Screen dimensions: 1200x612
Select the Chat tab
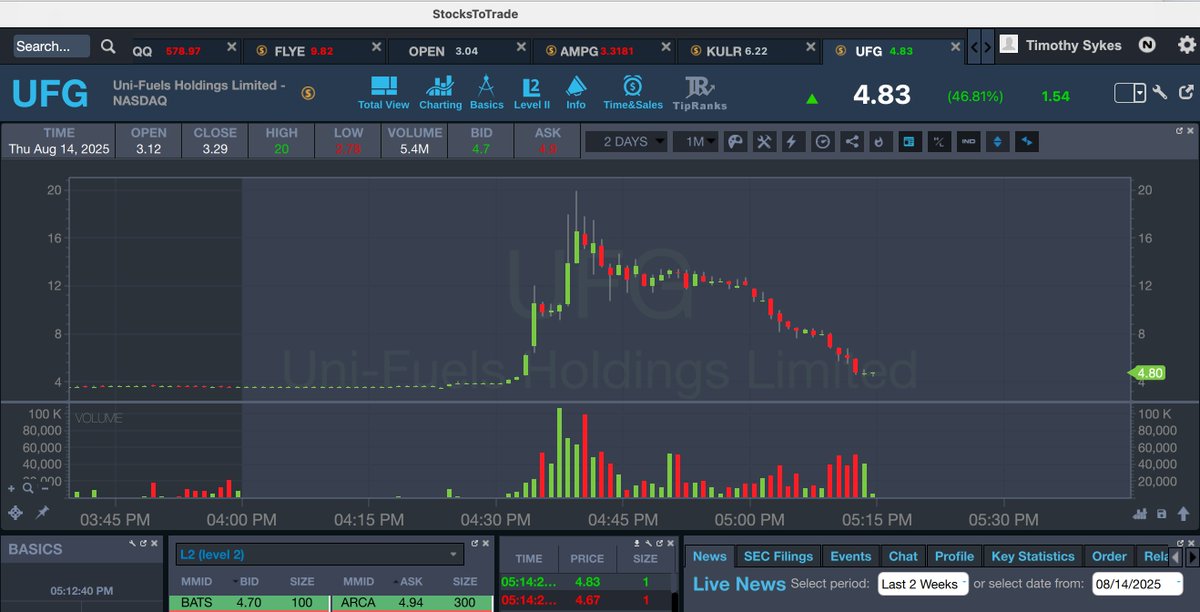click(903, 556)
